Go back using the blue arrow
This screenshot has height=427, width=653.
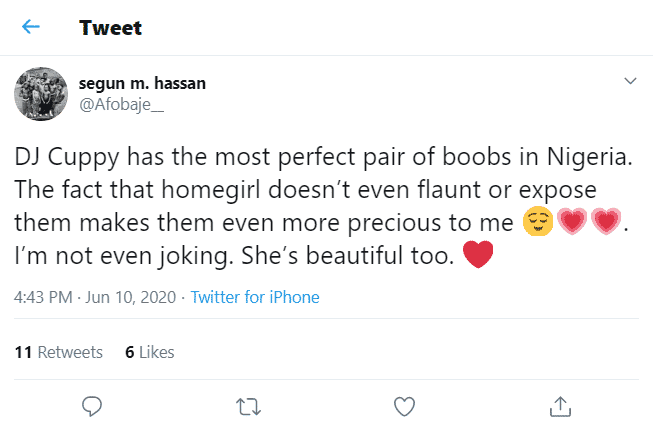point(31,27)
